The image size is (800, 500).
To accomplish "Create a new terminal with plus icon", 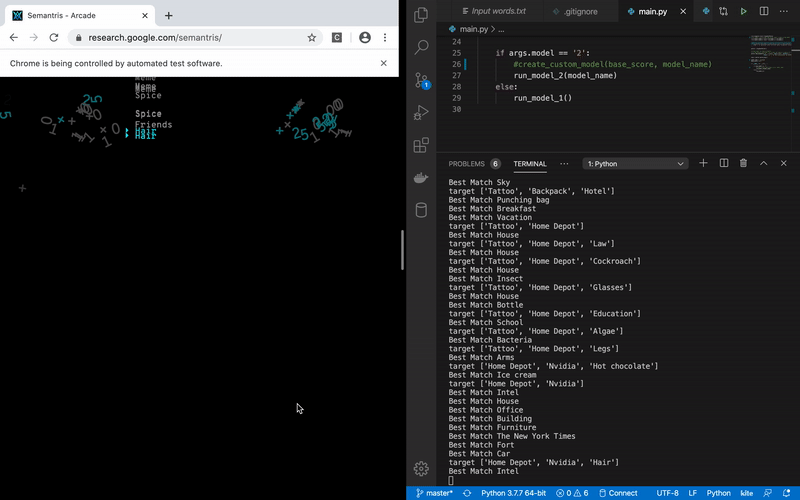I will coord(703,163).
